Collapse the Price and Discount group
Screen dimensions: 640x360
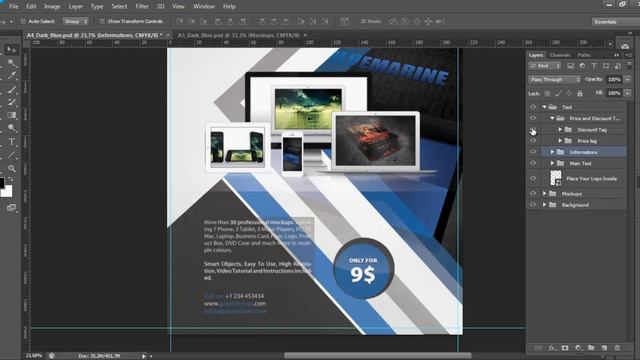click(x=552, y=118)
